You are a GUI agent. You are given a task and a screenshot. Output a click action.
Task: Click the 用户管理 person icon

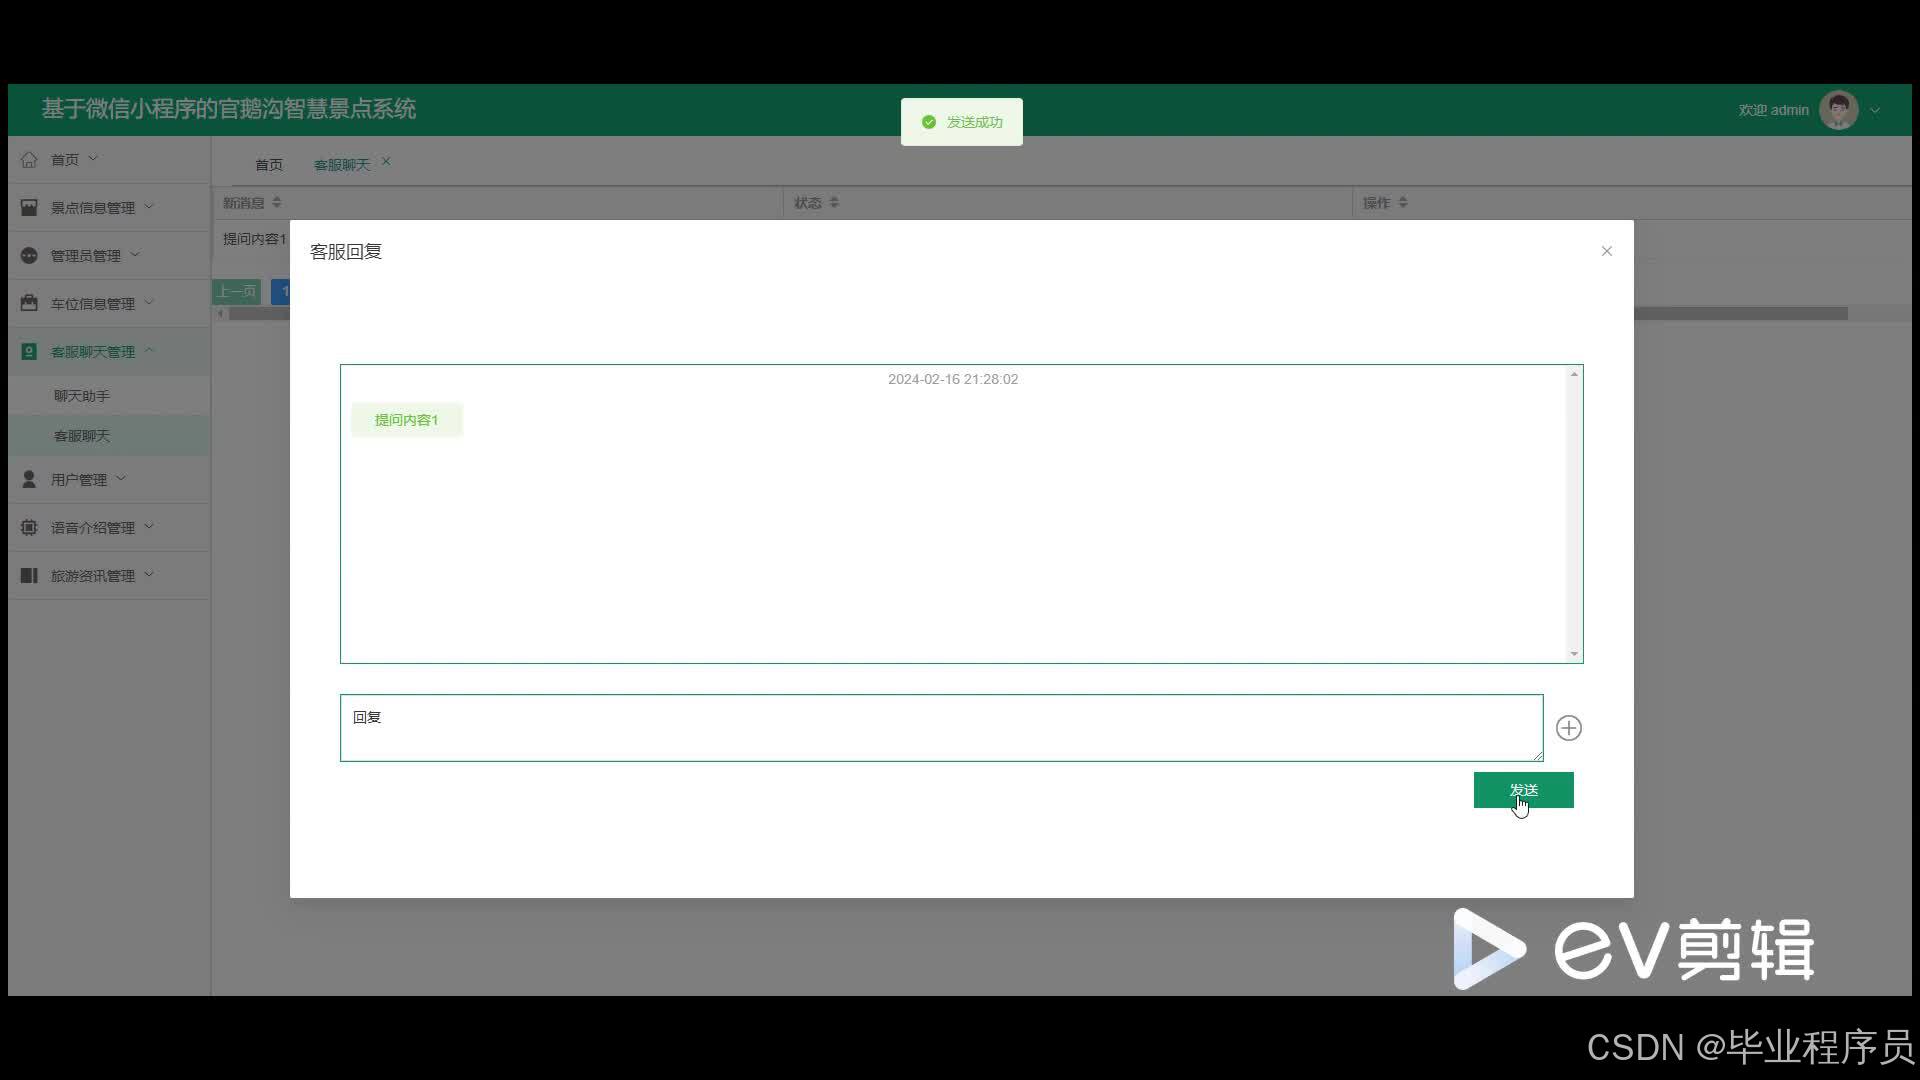(x=29, y=480)
